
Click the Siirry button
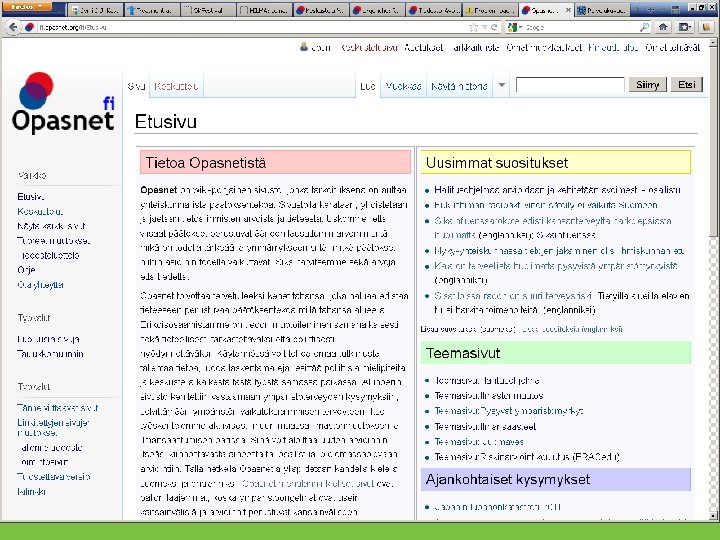[647, 85]
